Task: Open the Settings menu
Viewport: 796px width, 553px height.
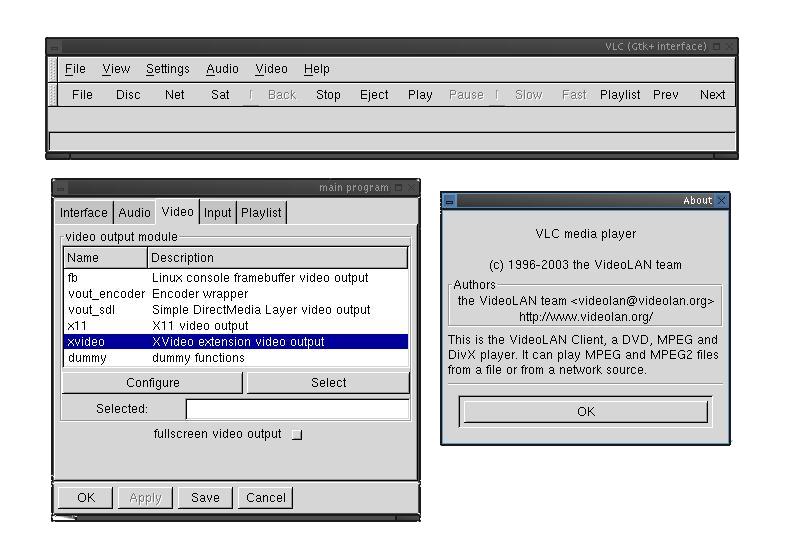Action: point(167,69)
